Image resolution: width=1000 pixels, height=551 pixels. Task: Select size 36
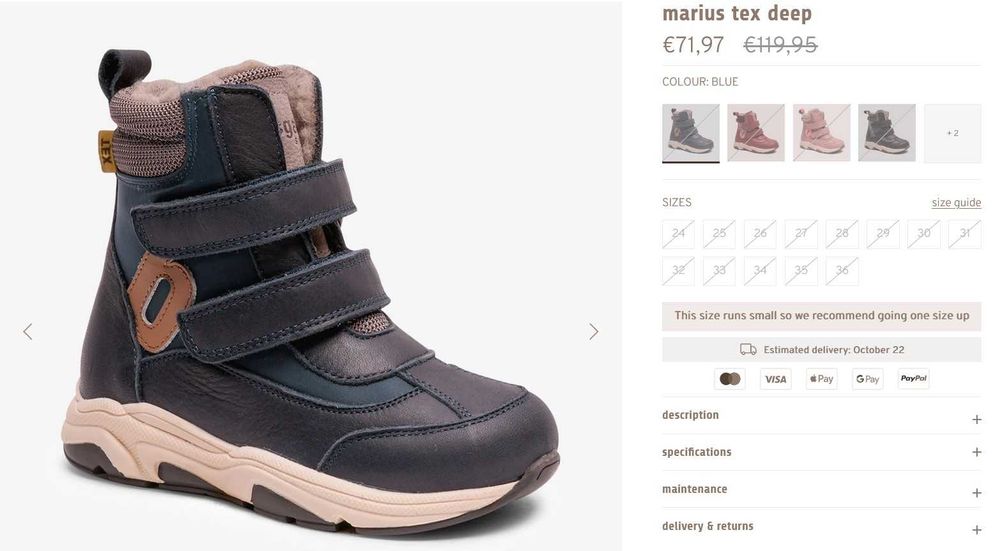(x=842, y=271)
